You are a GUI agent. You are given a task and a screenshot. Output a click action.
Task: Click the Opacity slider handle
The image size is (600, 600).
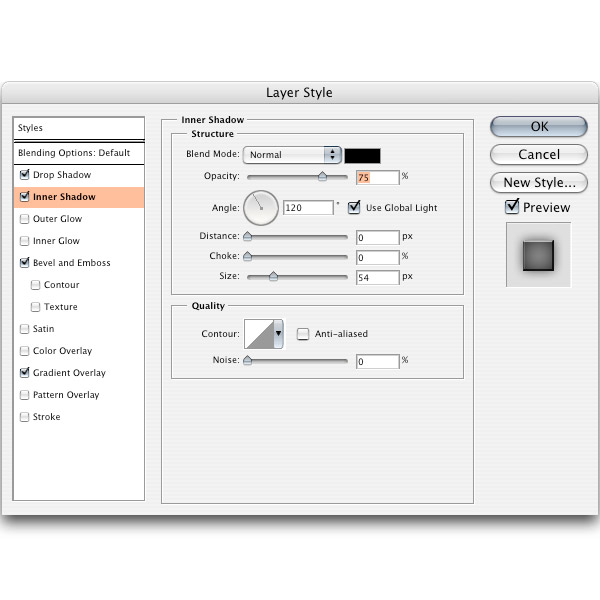[x=323, y=176]
